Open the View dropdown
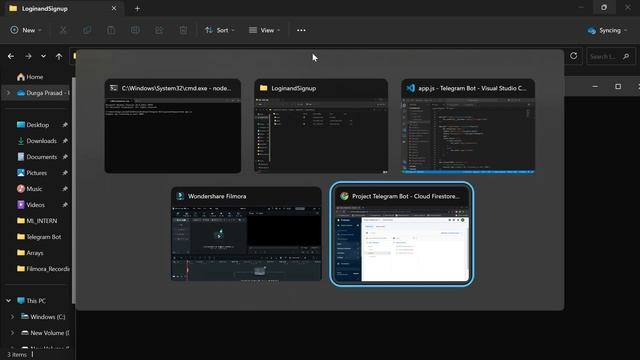 (264, 30)
